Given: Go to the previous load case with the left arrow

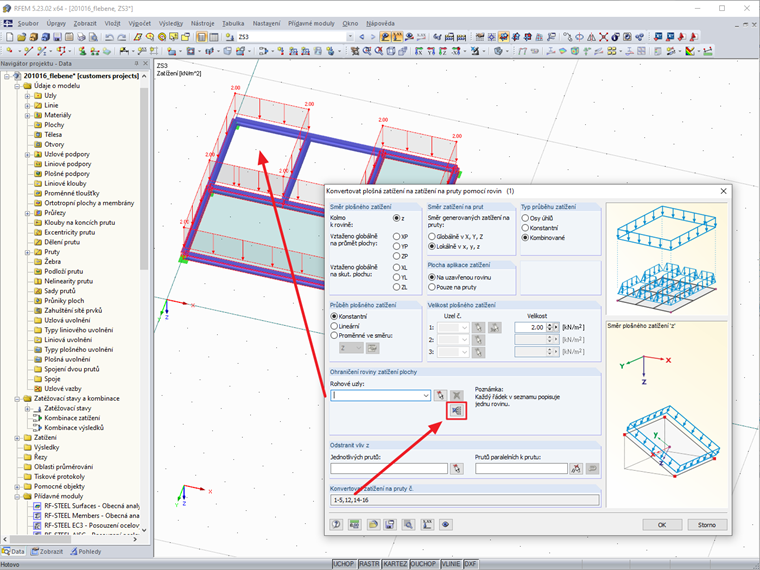Looking at the screenshot, I should (x=362, y=37).
